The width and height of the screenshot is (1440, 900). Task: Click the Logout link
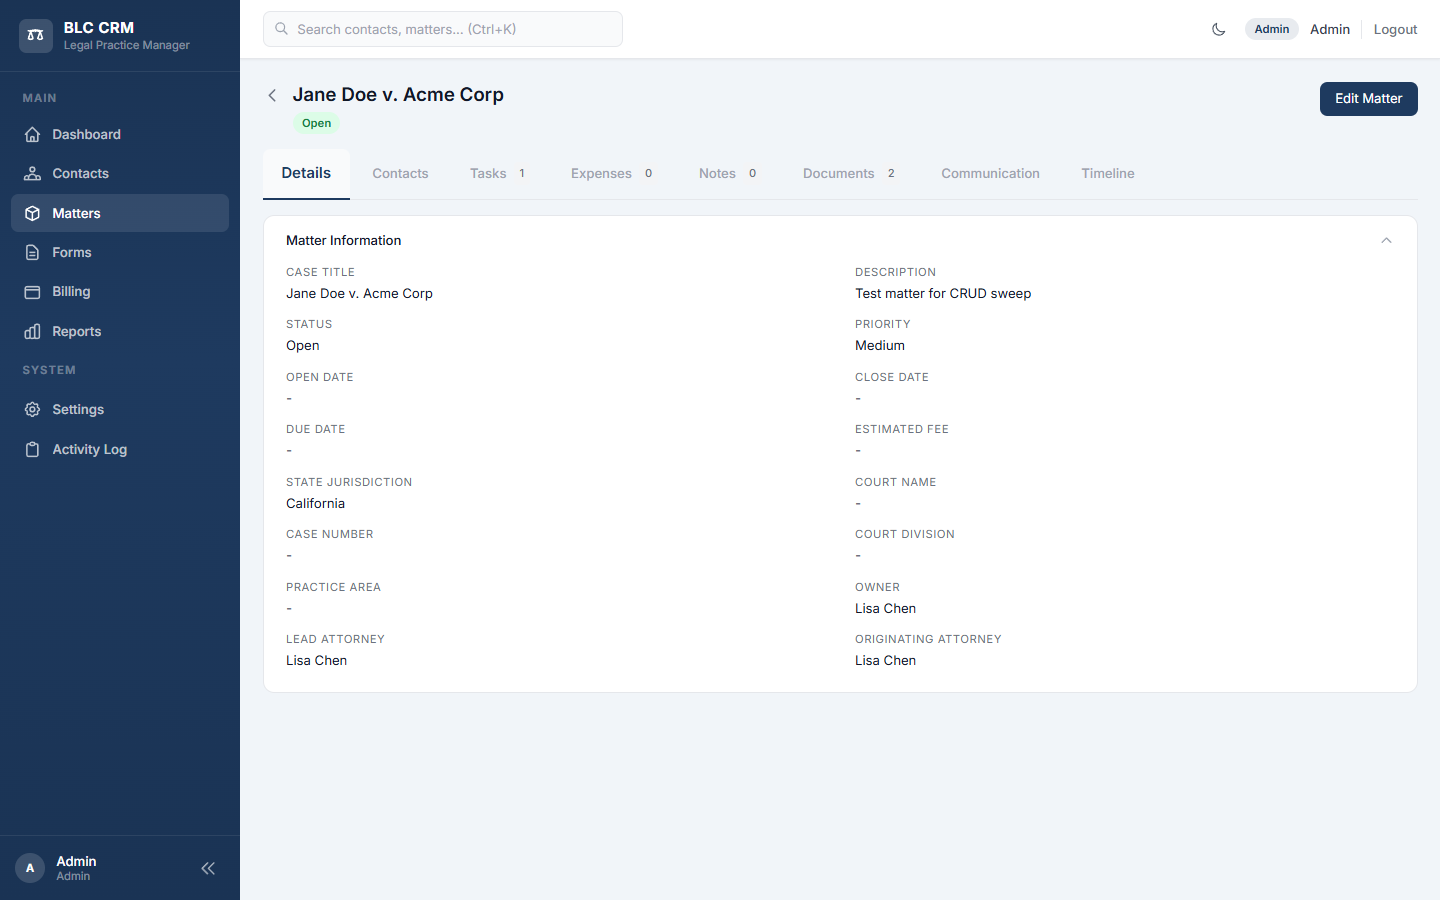pos(1395,29)
